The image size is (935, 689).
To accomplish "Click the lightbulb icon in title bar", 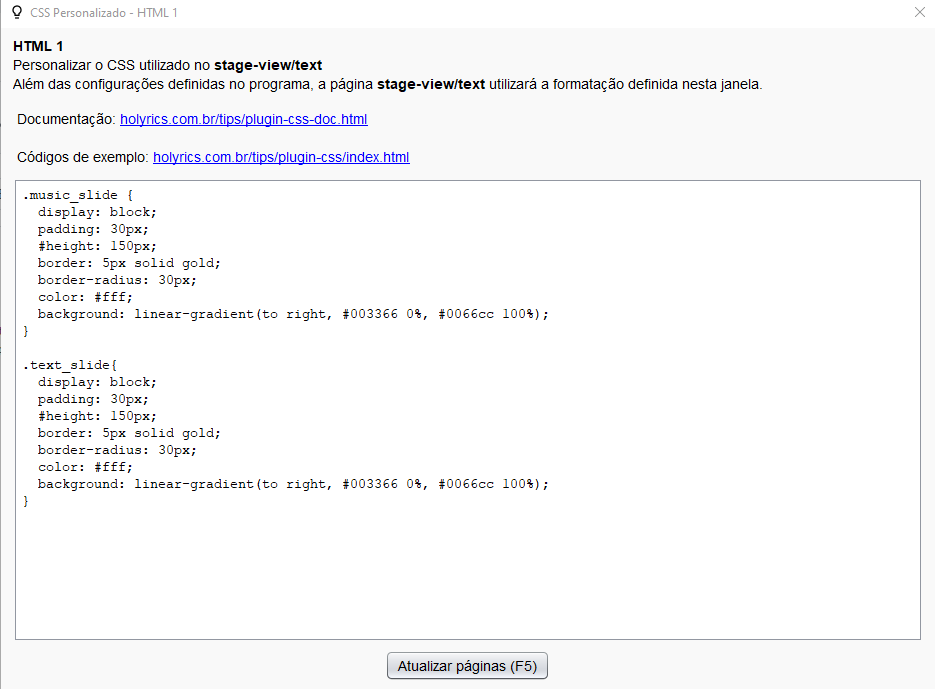I will [17, 12].
